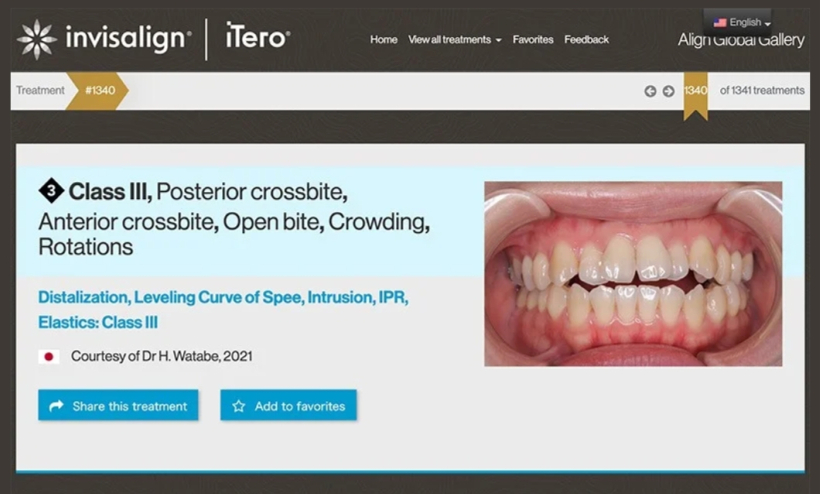Click the Invisalign flower logo
The height and width of the screenshot is (494, 820).
click(37, 39)
